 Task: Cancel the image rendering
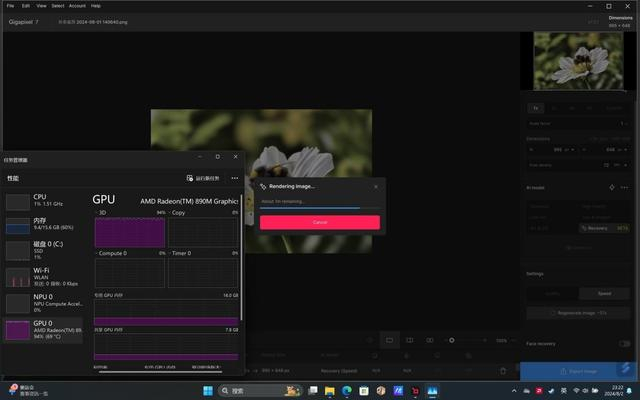(x=320, y=222)
